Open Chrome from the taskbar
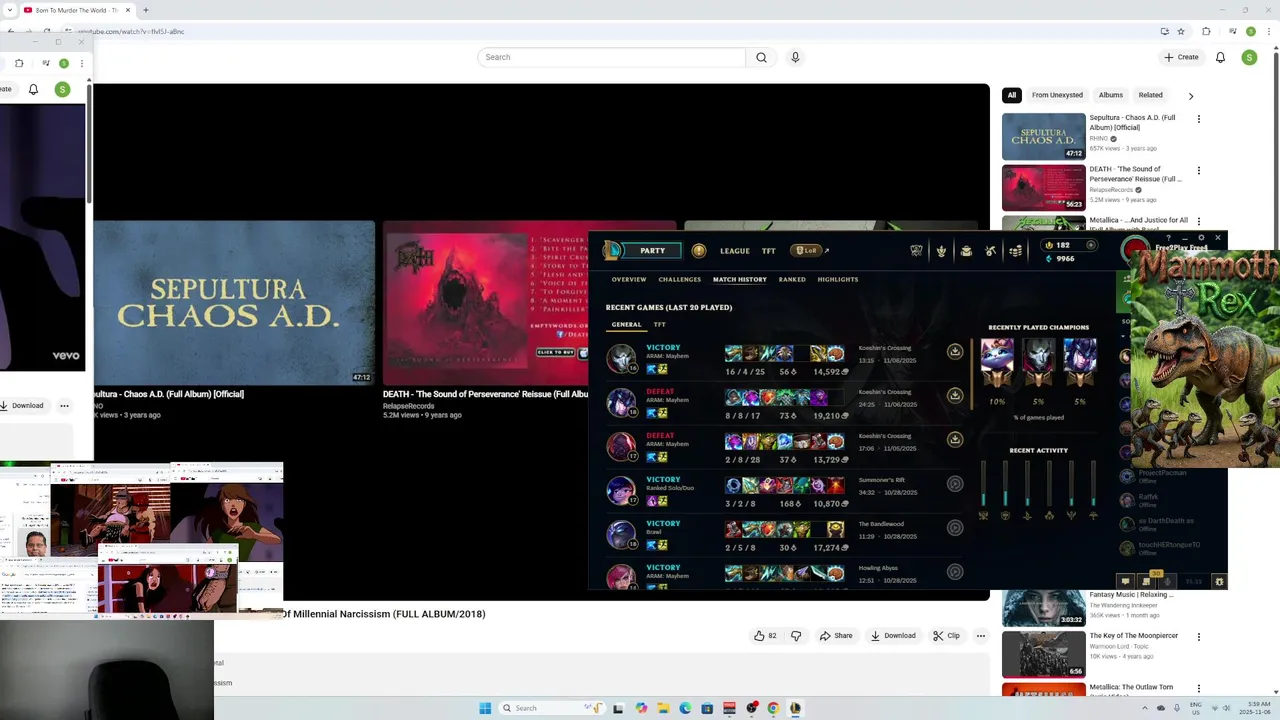This screenshot has height=720, width=1280. (x=773, y=708)
